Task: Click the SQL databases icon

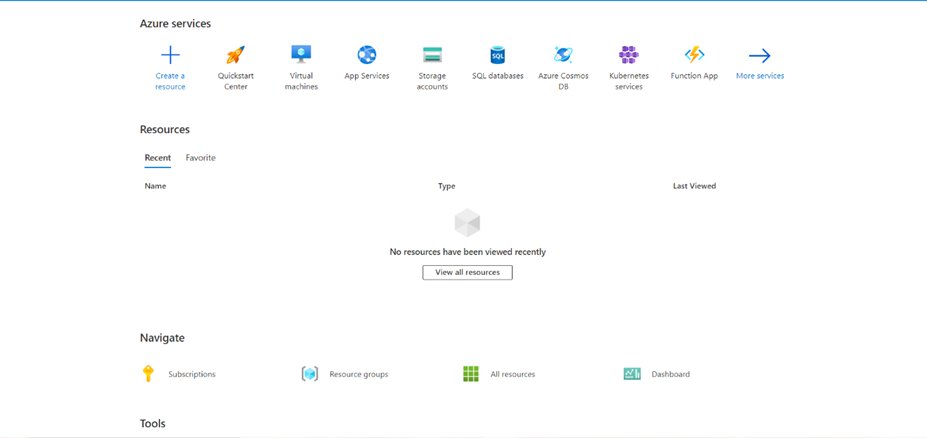Action: click(498, 55)
